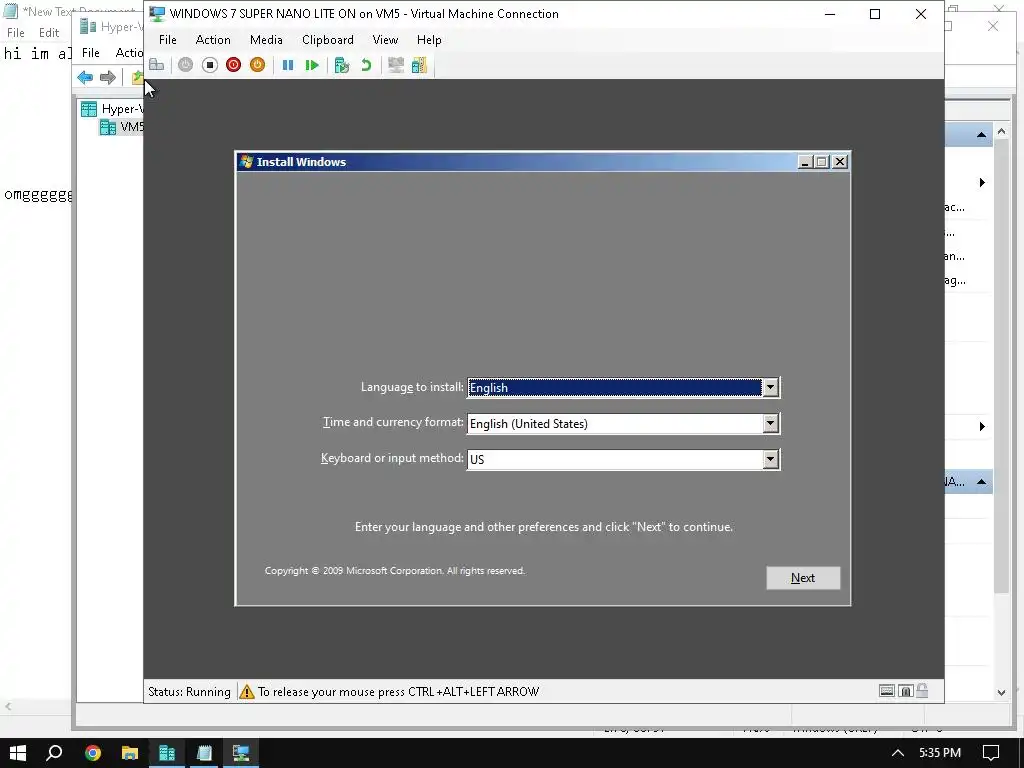This screenshot has height=768, width=1024.
Task: Open the Keyboard or input method dropdown
Action: 771,459
